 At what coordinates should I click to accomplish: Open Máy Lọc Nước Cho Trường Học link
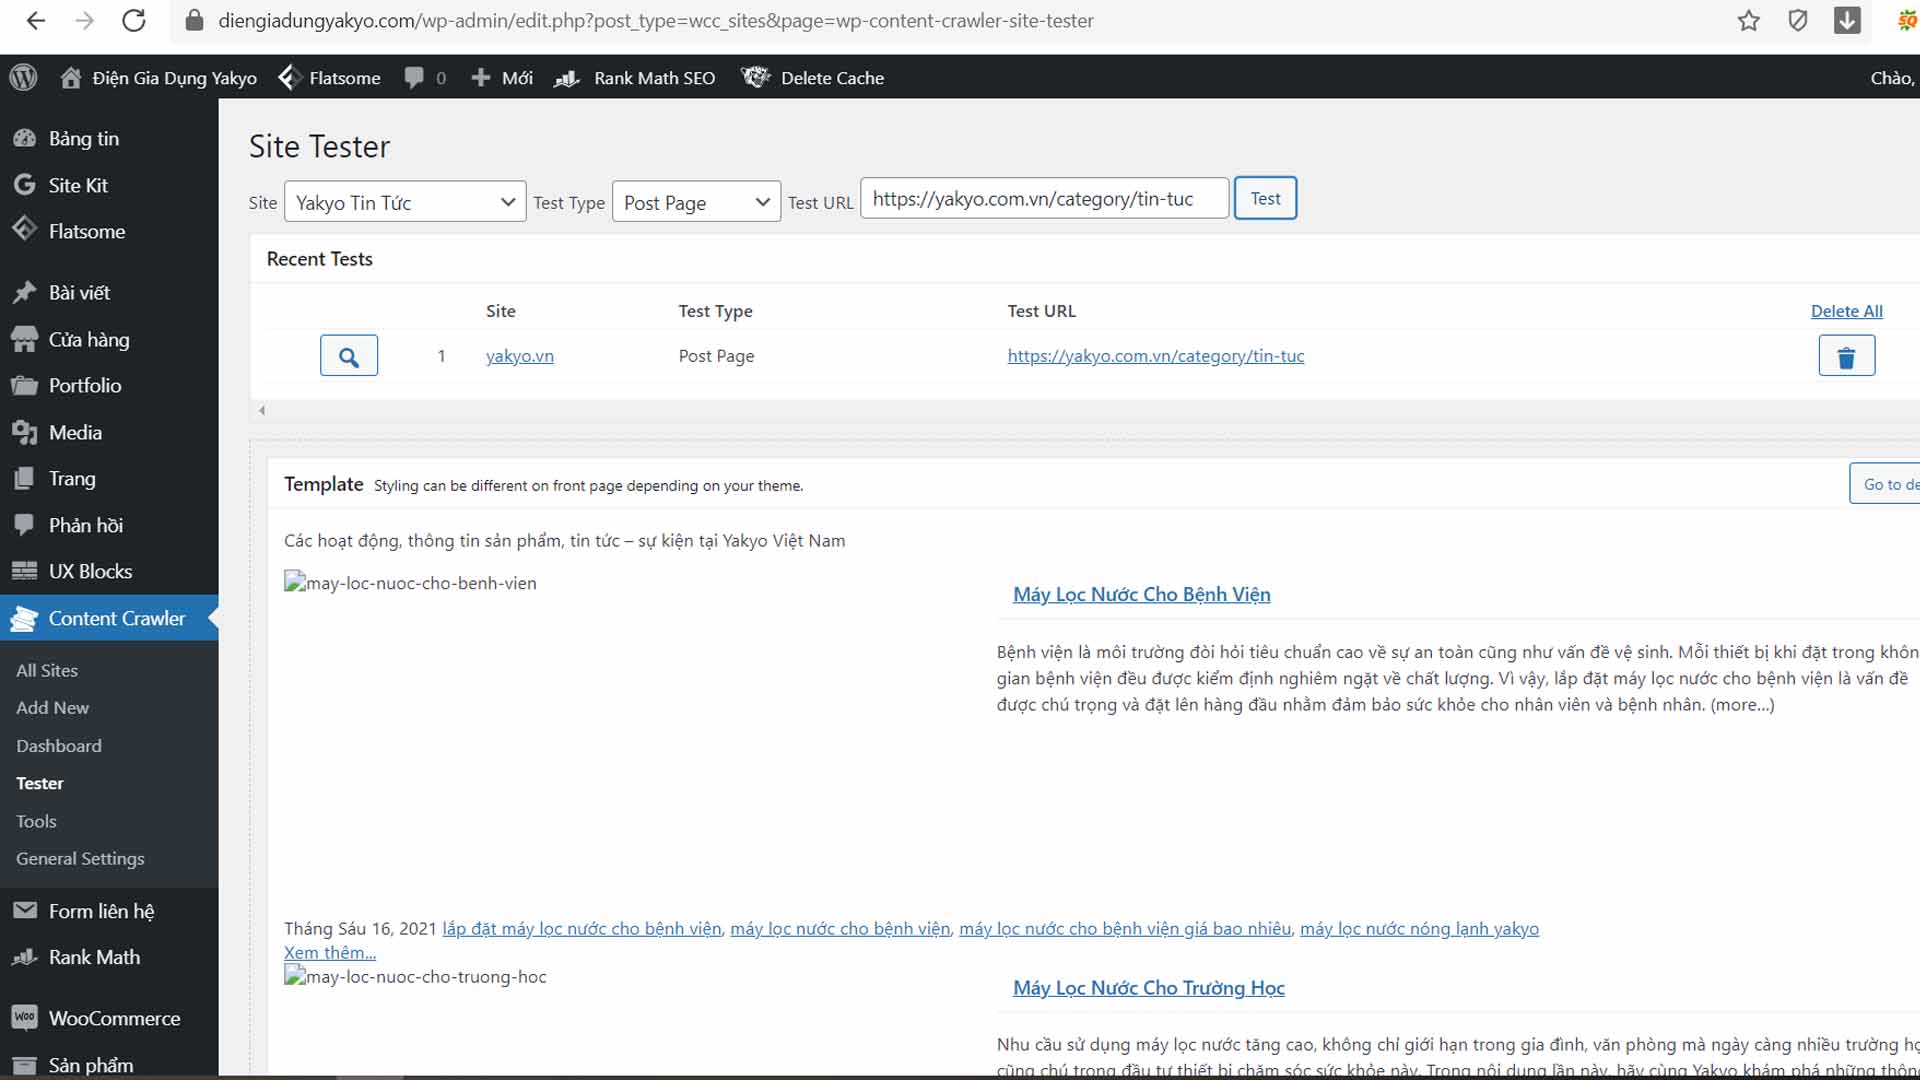(1148, 988)
